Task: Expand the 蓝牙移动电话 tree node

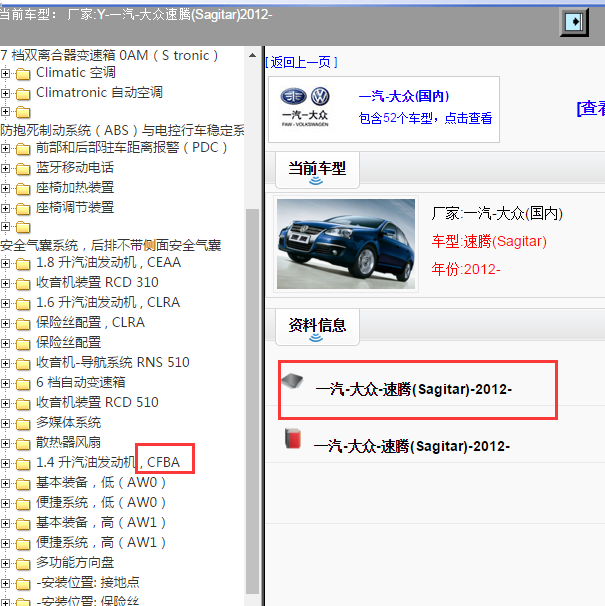Action: click(5, 168)
